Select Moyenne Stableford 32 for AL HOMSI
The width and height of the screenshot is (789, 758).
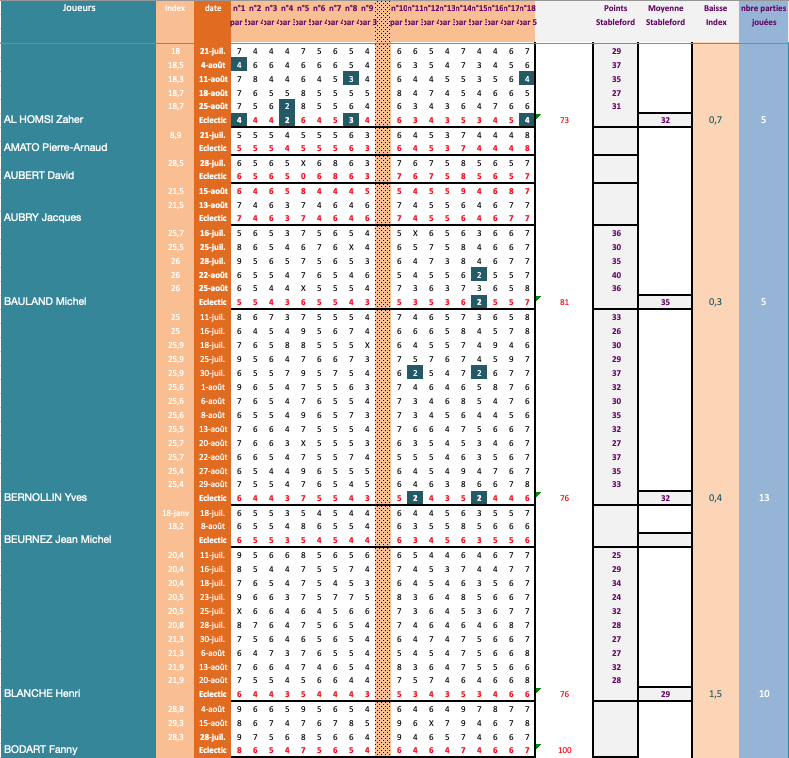click(x=665, y=120)
